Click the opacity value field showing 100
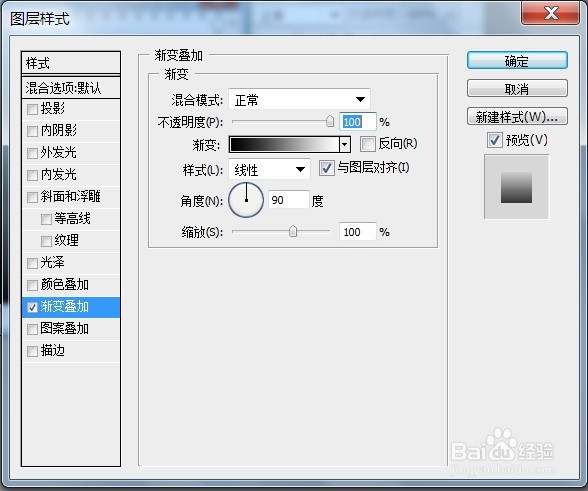 point(357,122)
